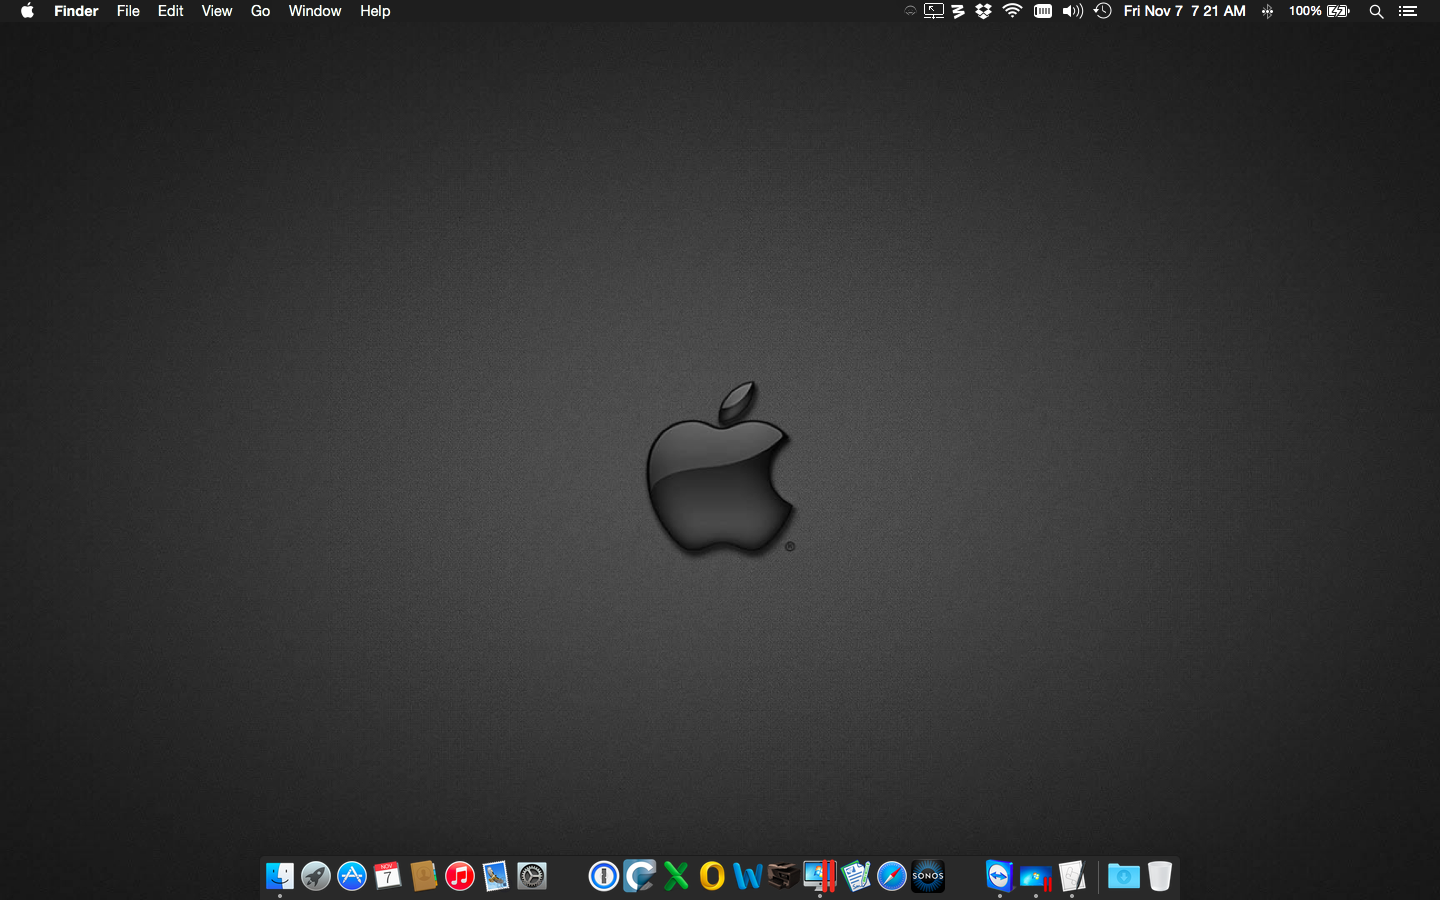Image resolution: width=1440 pixels, height=900 pixels.
Task: Click the Fri Nov 7 clock
Action: (1185, 11)
